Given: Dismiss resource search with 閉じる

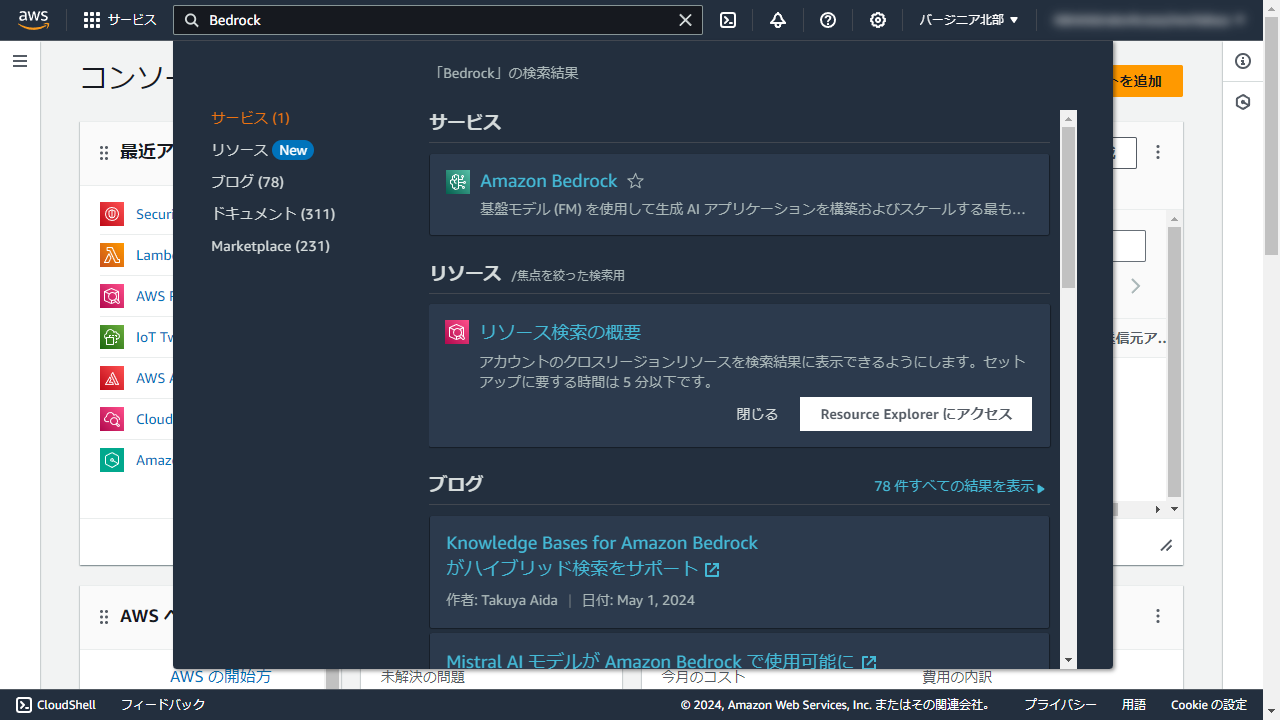Looking at the screenshot, I should 757,414.
